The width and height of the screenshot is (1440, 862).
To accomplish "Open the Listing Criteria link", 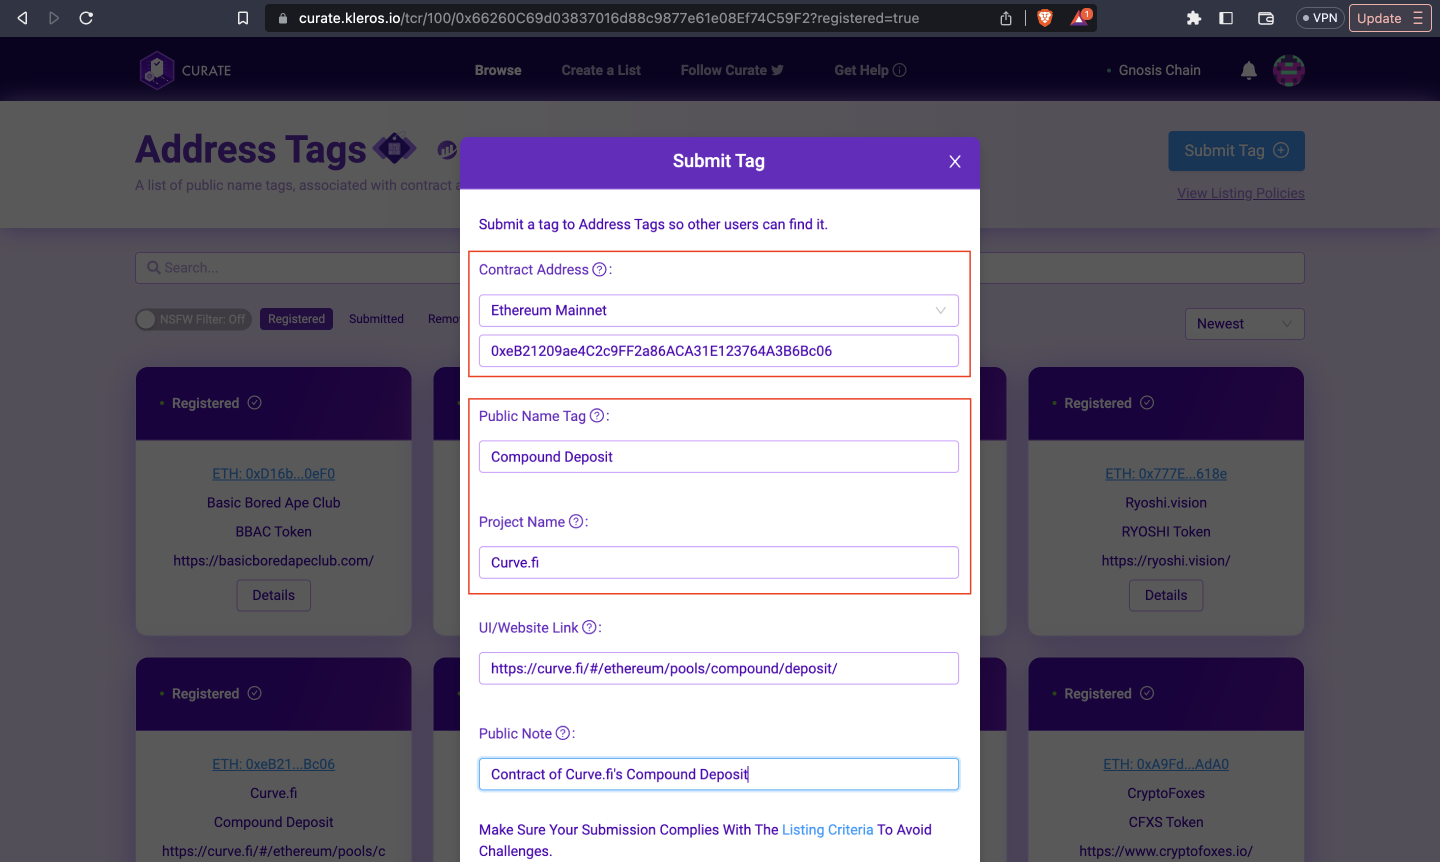I will (x=828, y=829).
